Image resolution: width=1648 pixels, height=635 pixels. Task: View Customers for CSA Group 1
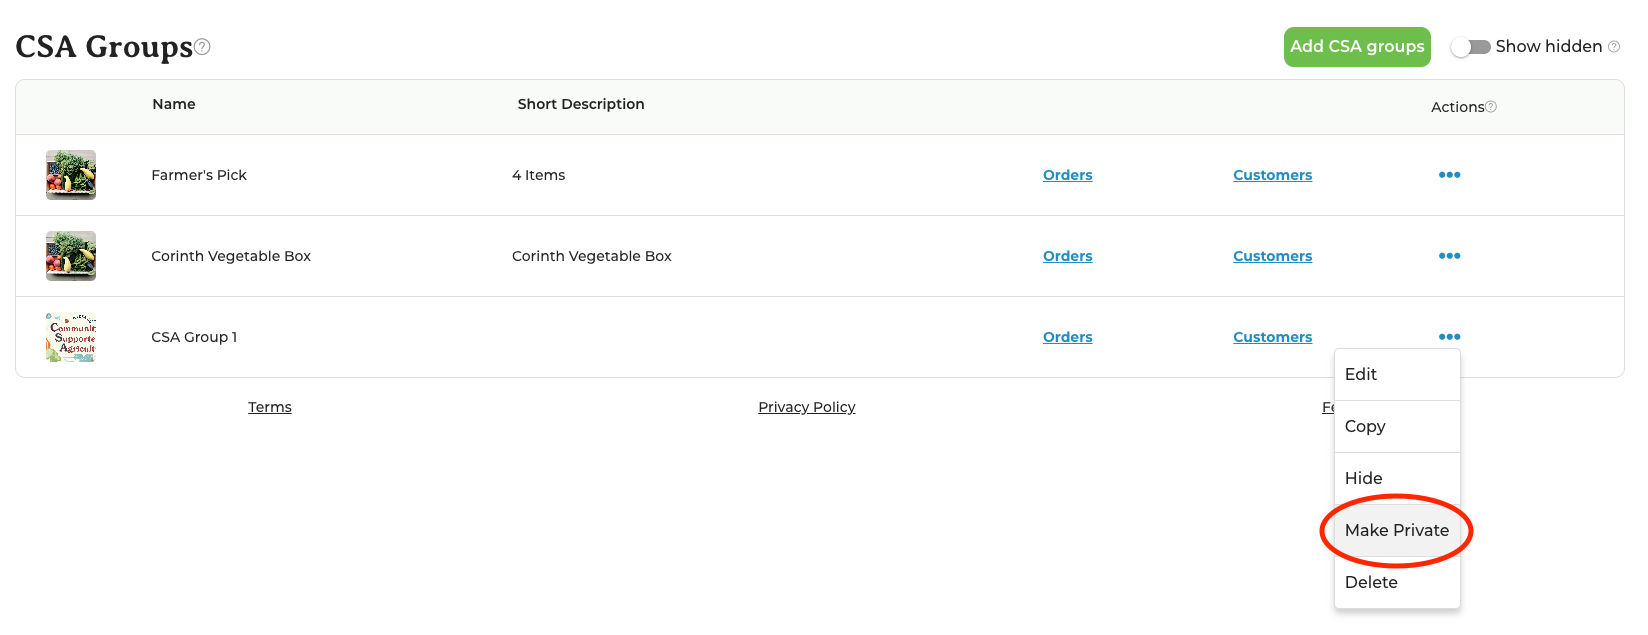point(1272,337)
